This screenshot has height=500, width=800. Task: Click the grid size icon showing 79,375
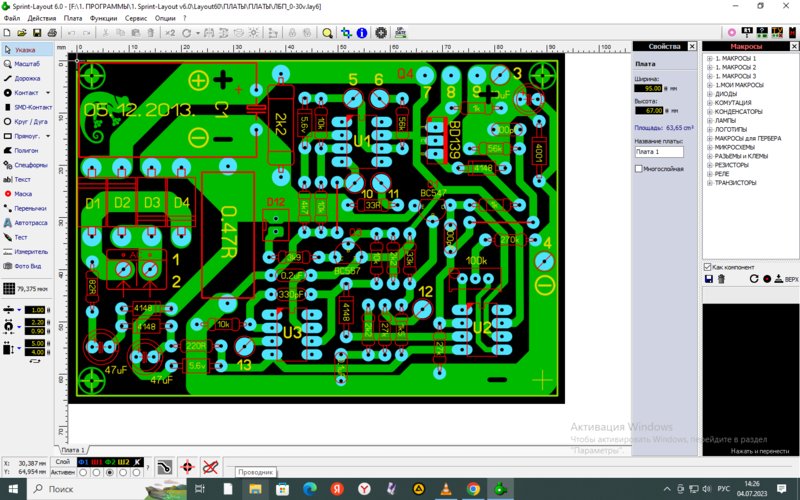[9, 289]
